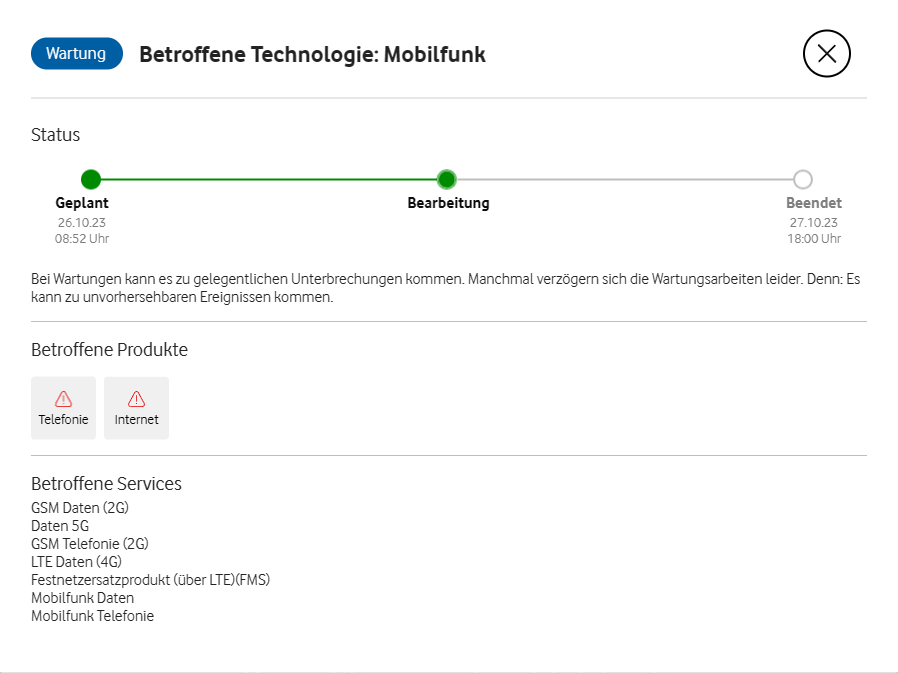Click the grey remaining progress line
This screenshot has height=673, width=898.
coord(625,180)
